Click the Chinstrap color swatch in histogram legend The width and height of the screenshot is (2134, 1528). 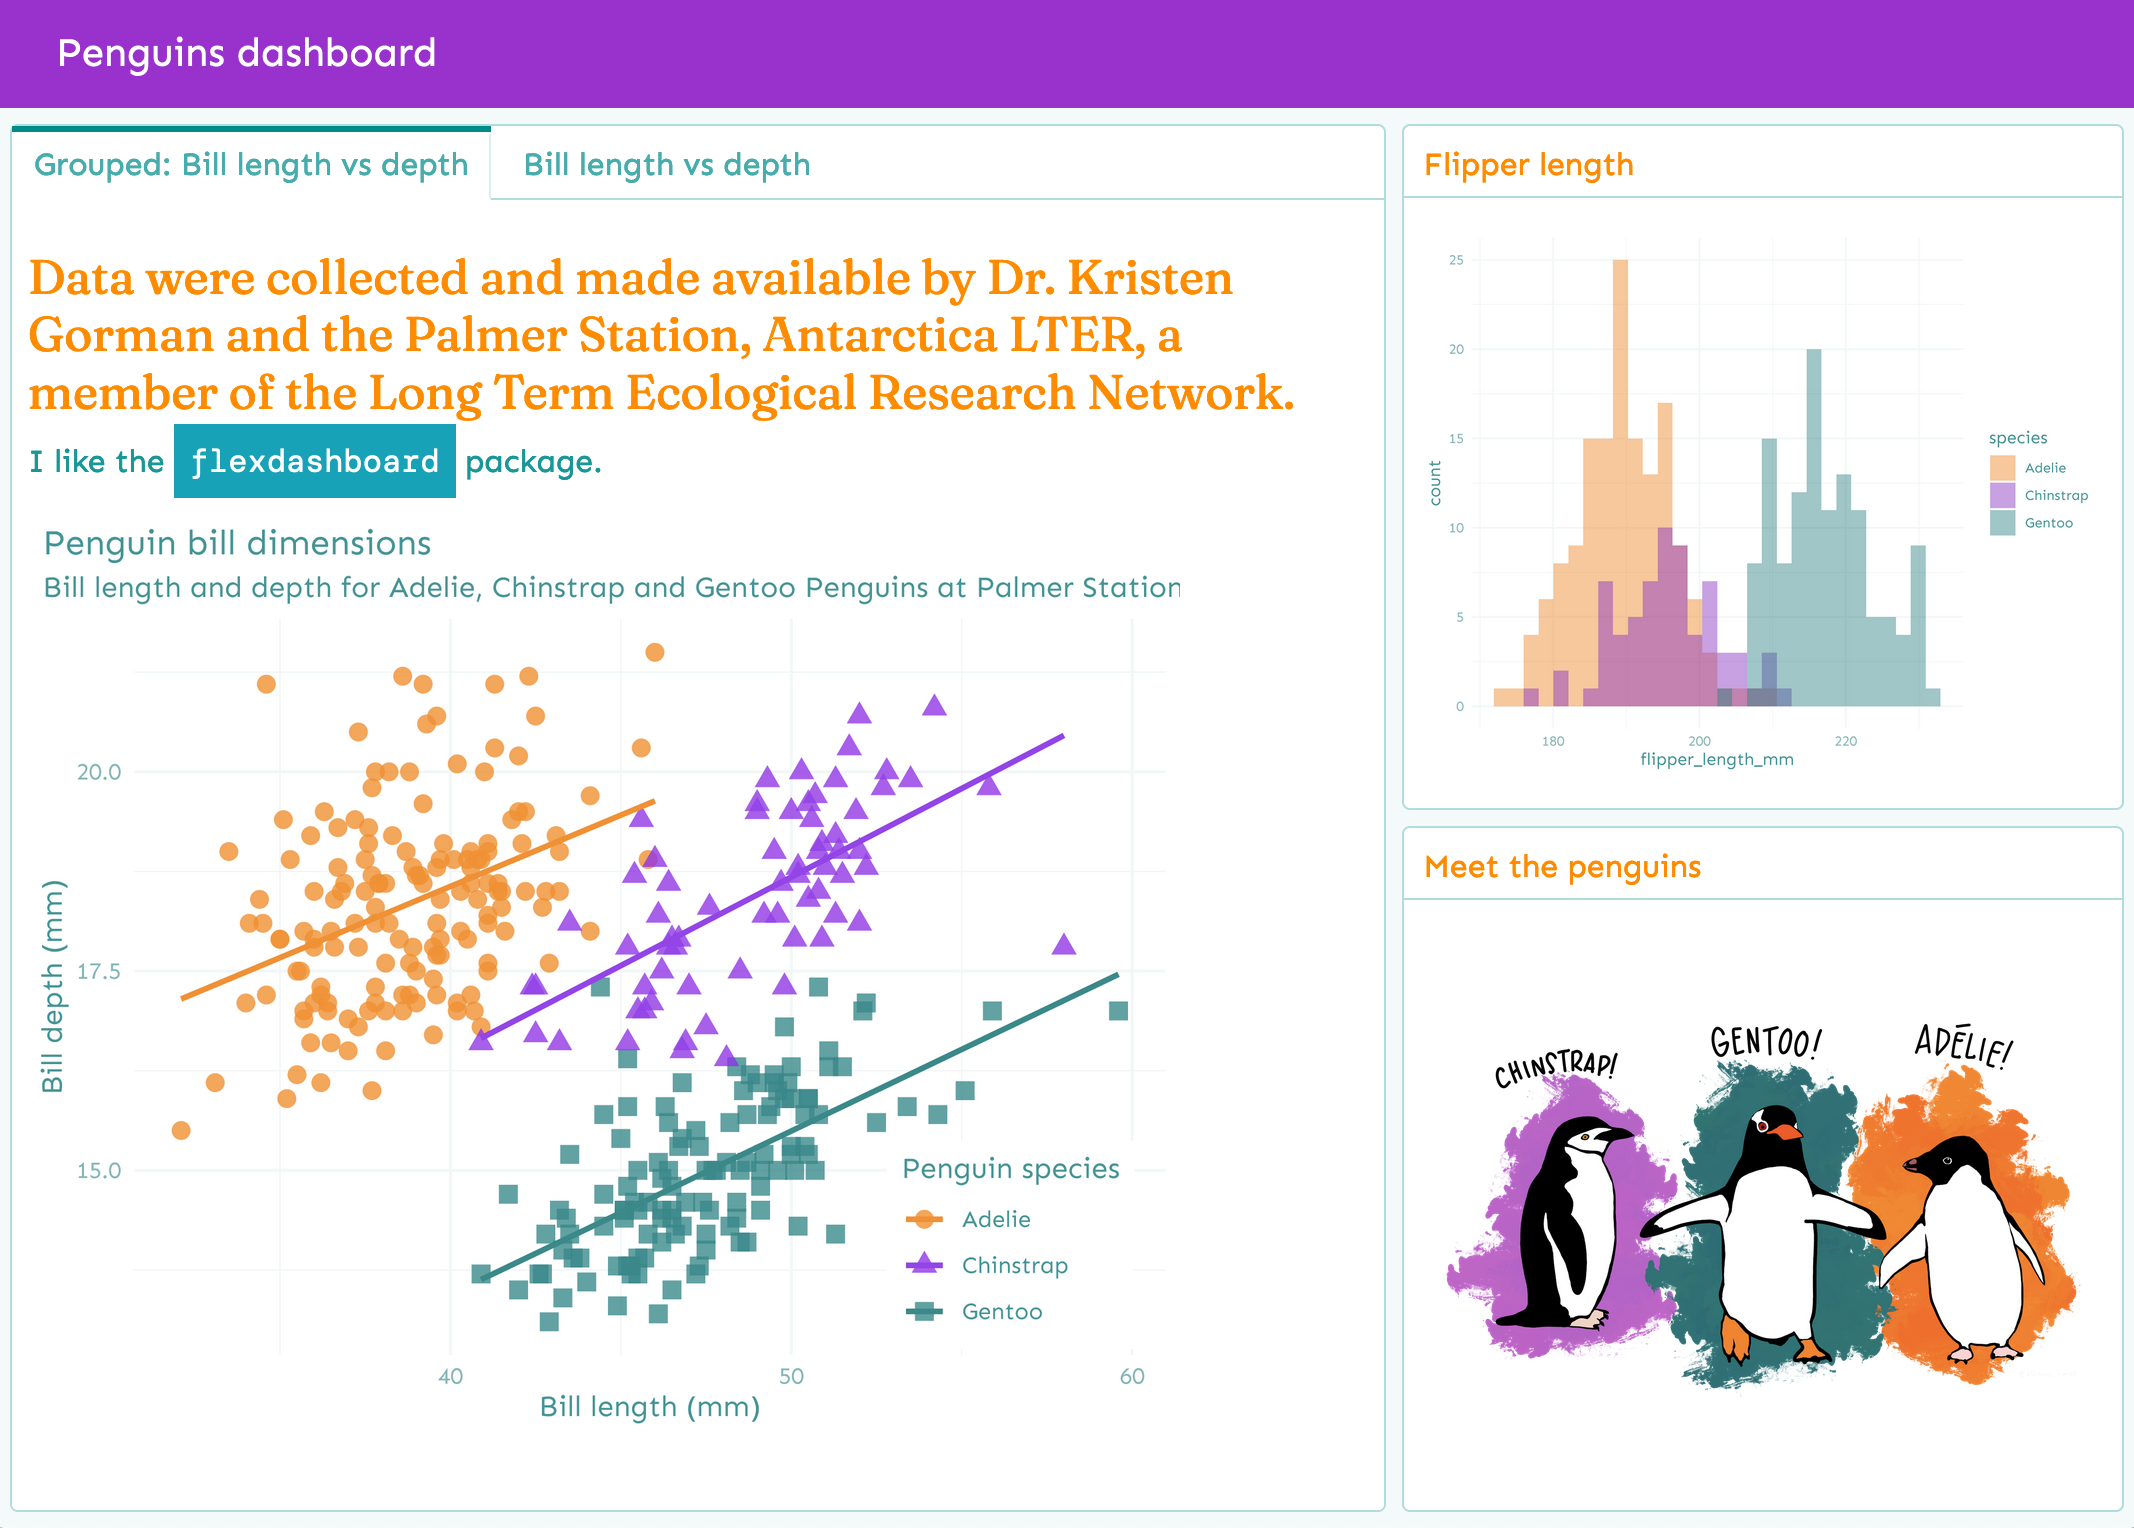[2002, 495]
